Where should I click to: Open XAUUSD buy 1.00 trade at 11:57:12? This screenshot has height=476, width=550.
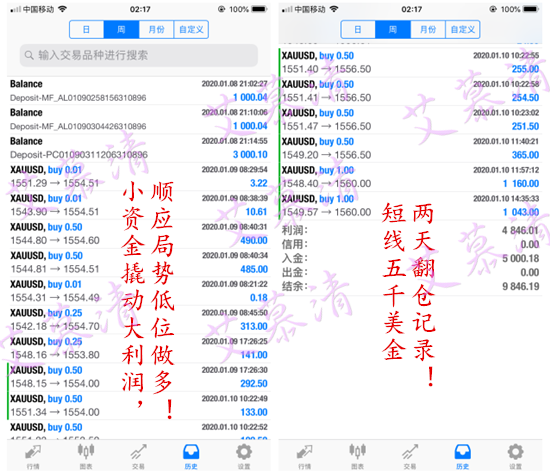coord(410,177)
